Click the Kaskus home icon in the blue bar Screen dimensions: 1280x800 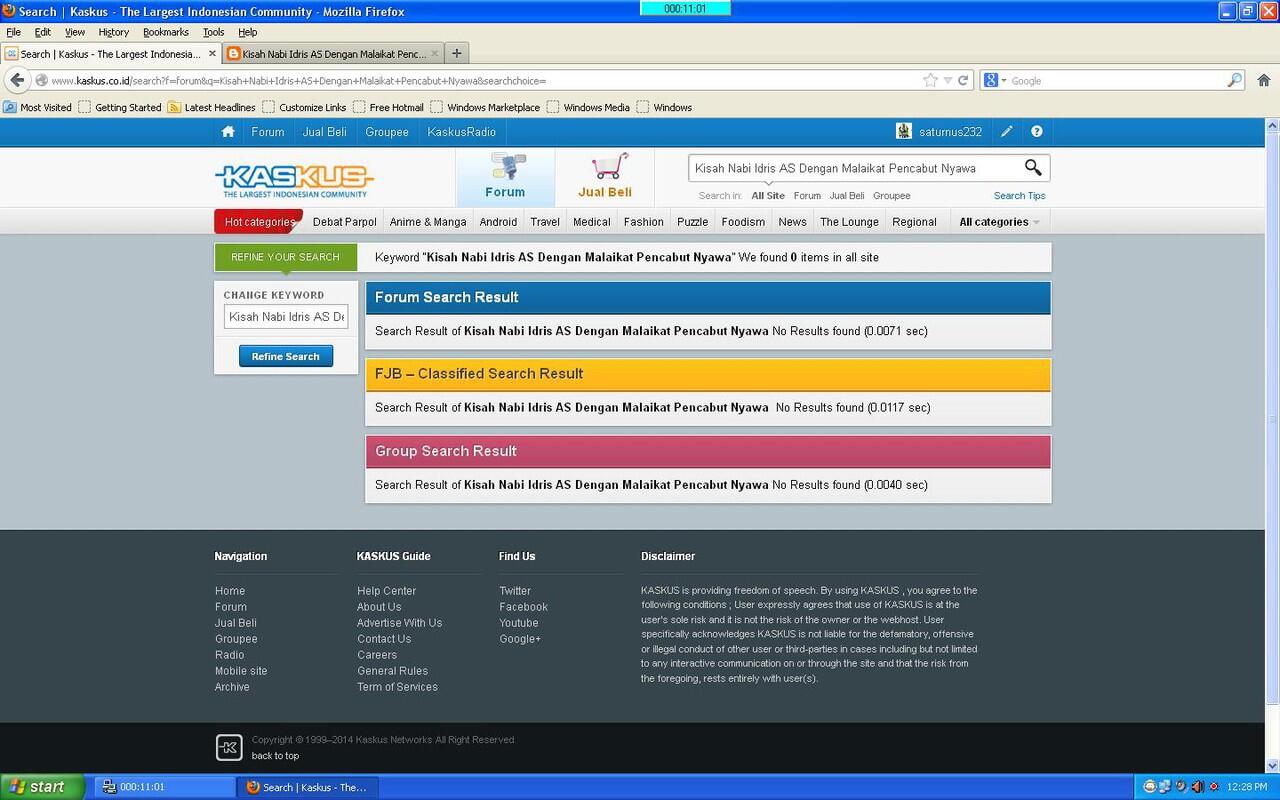pos(228,131)
